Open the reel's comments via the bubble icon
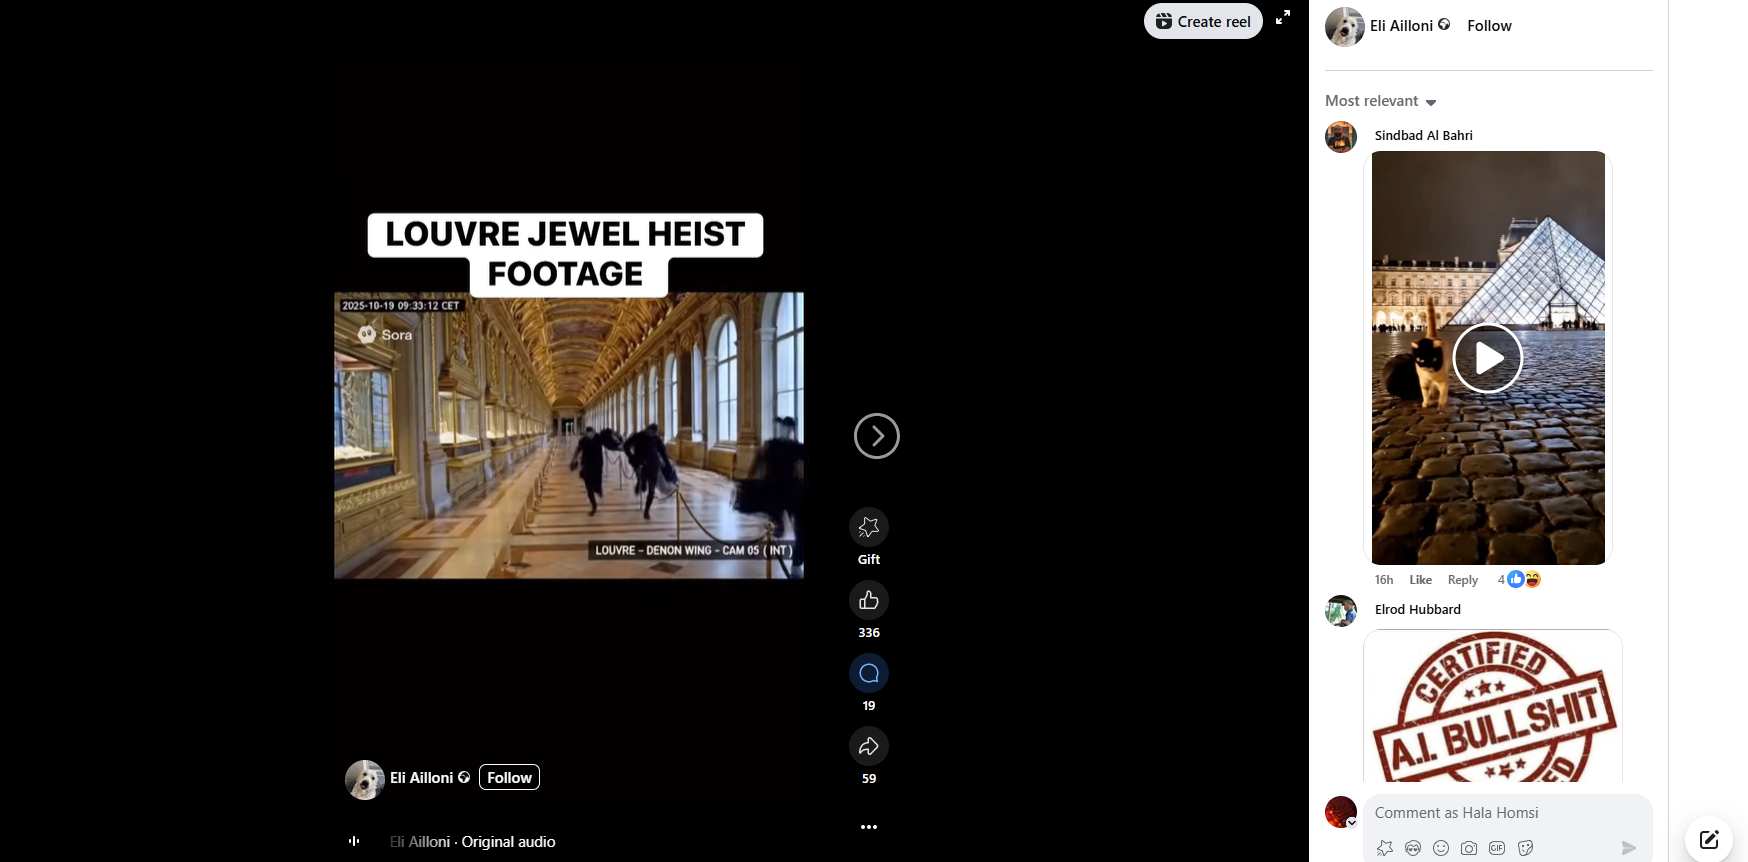 (x=868, y=673)
